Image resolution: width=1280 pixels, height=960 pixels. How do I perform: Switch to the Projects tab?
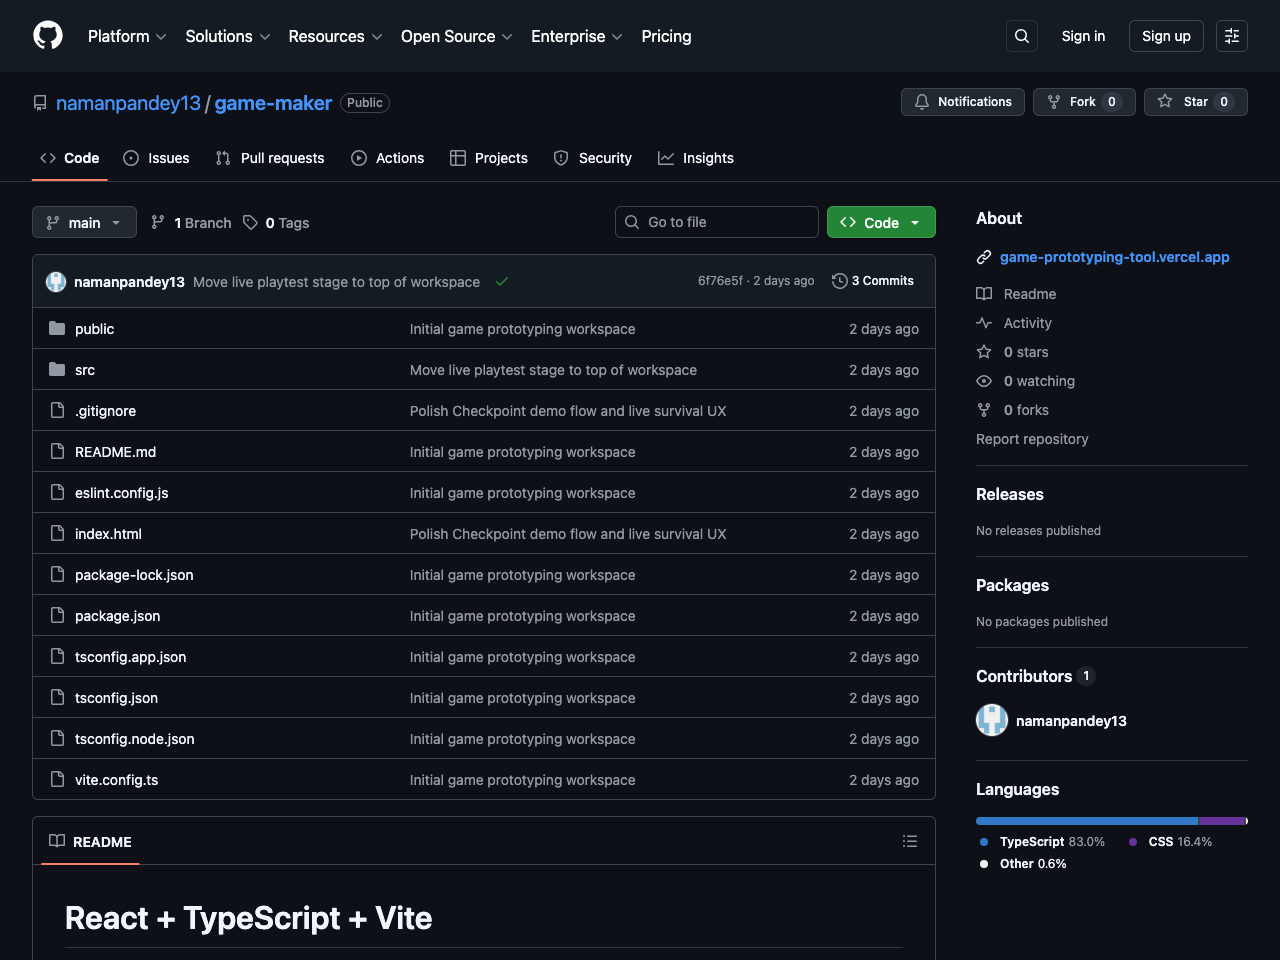point(489,158)
